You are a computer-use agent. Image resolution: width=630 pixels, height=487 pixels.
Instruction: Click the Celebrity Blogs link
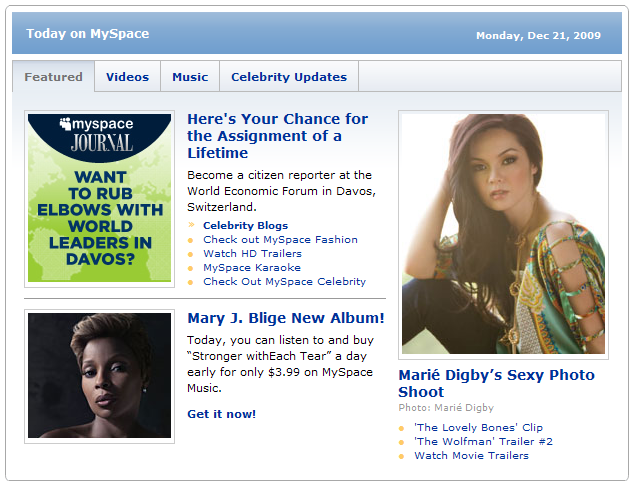coord(245,226)
